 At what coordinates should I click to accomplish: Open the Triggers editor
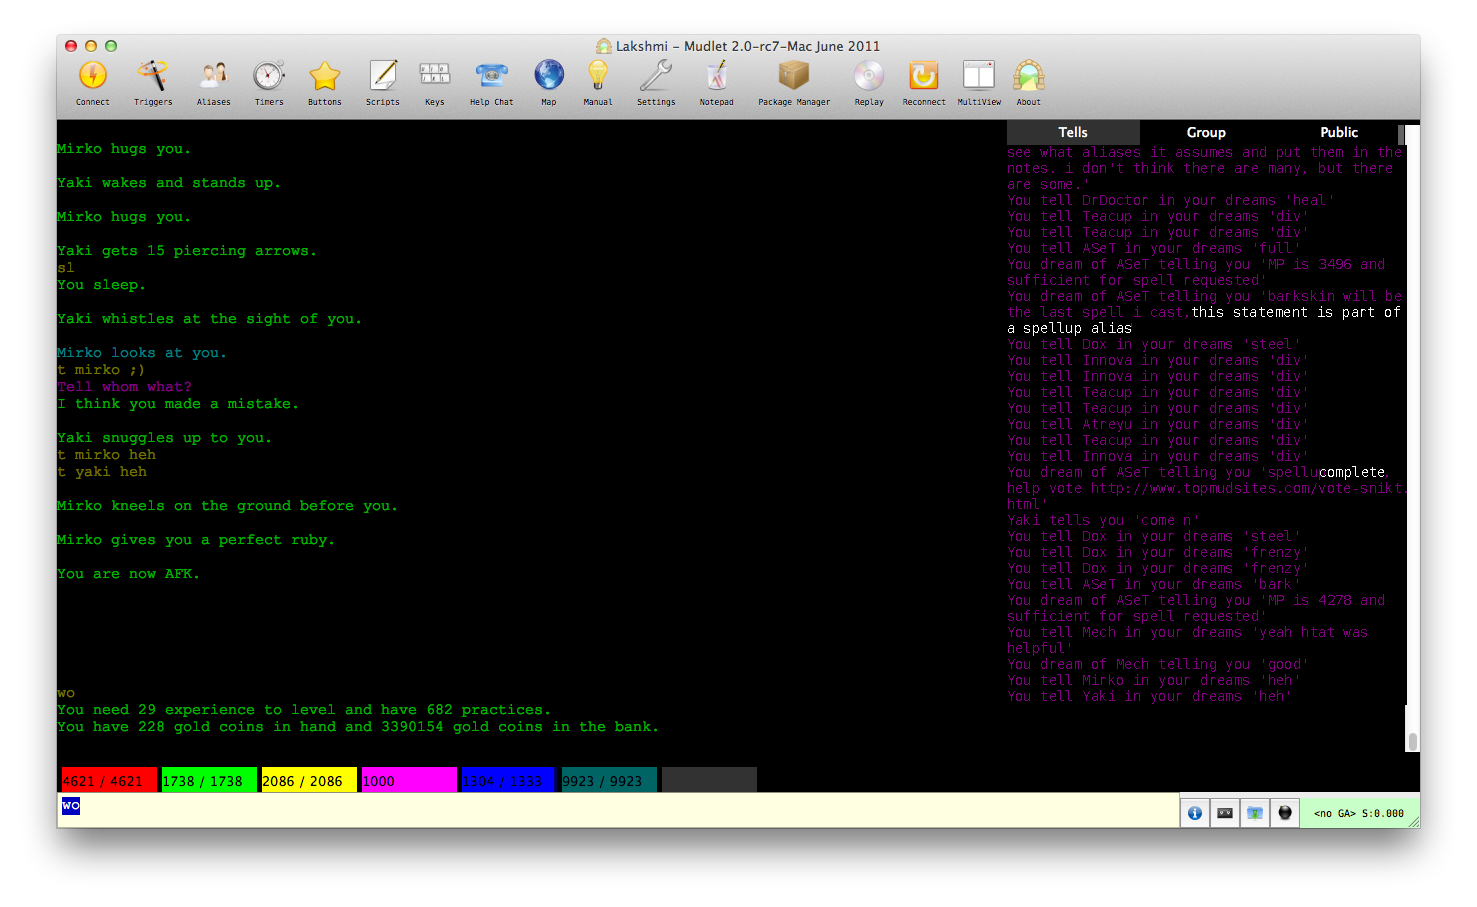click(x=153, y=77)
